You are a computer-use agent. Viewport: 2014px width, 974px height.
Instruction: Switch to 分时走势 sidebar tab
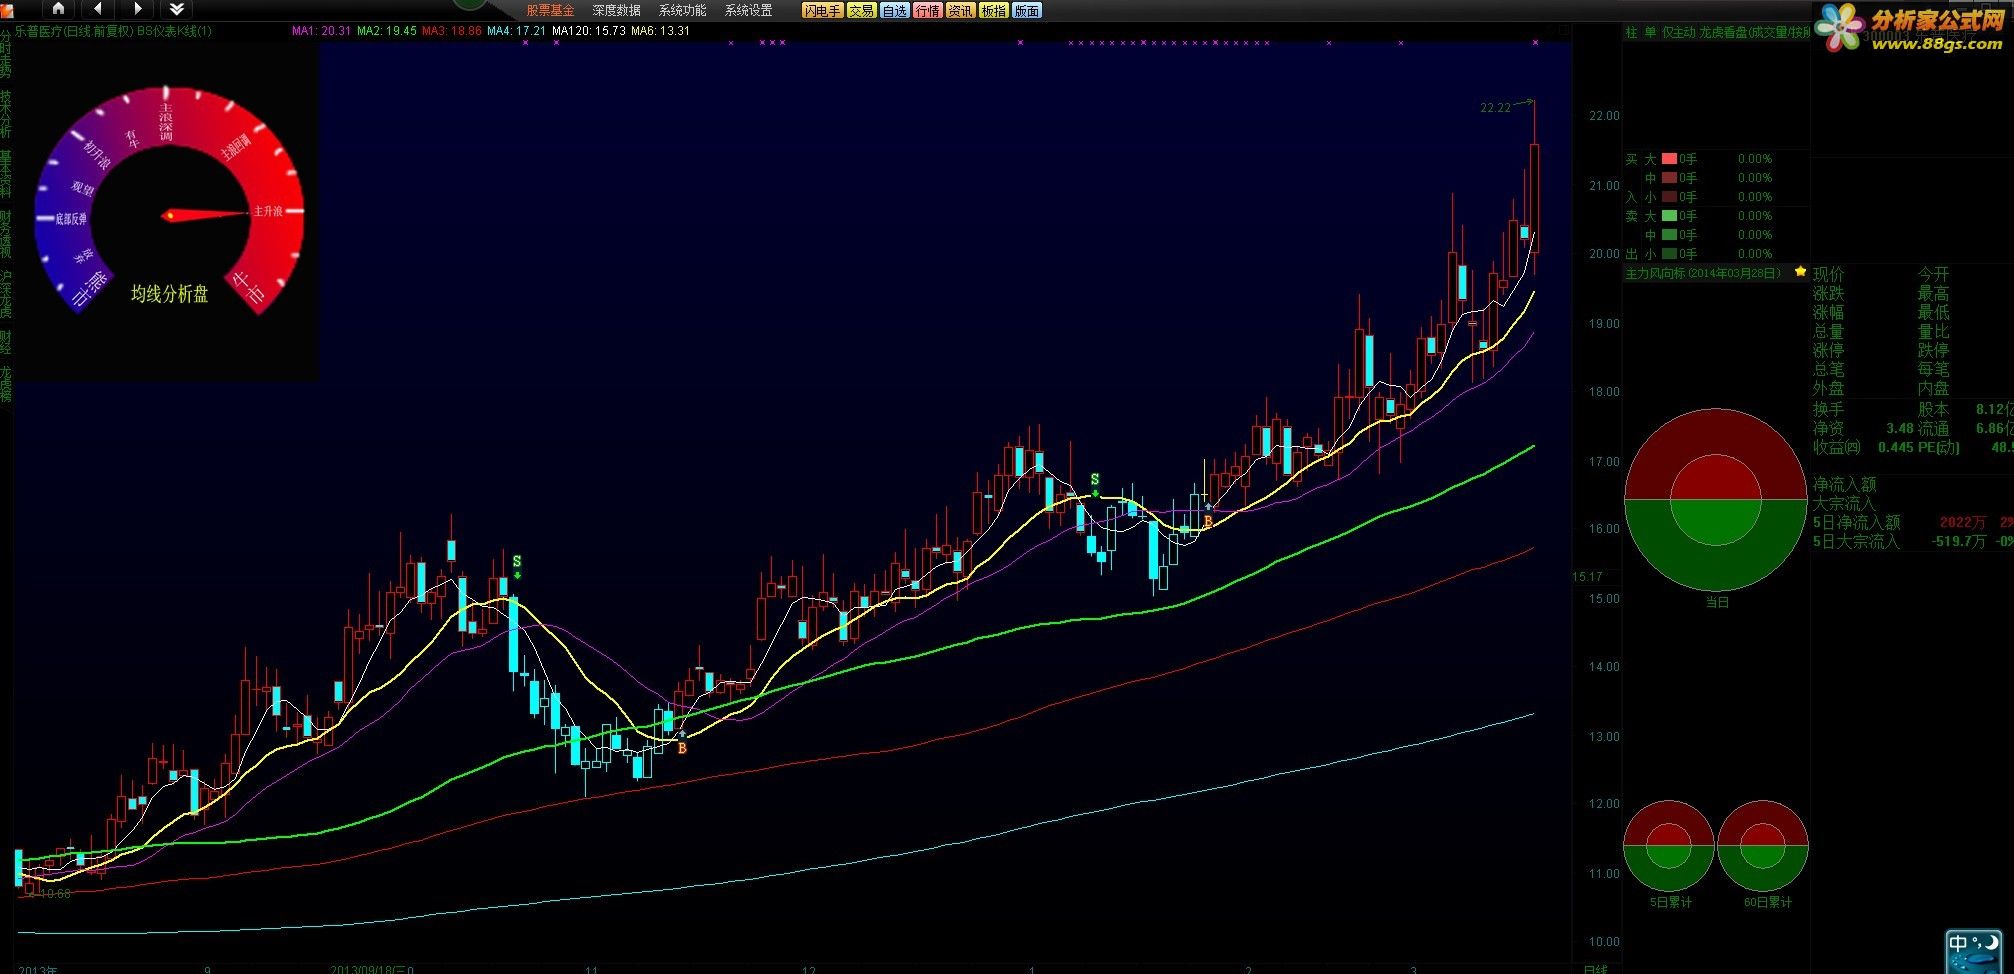point(6,53)
